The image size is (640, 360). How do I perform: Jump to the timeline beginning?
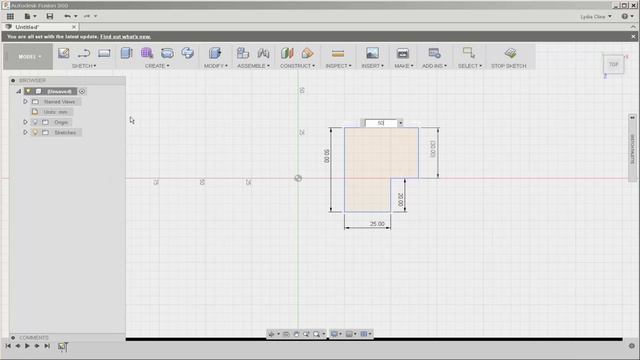click(8, 346)
